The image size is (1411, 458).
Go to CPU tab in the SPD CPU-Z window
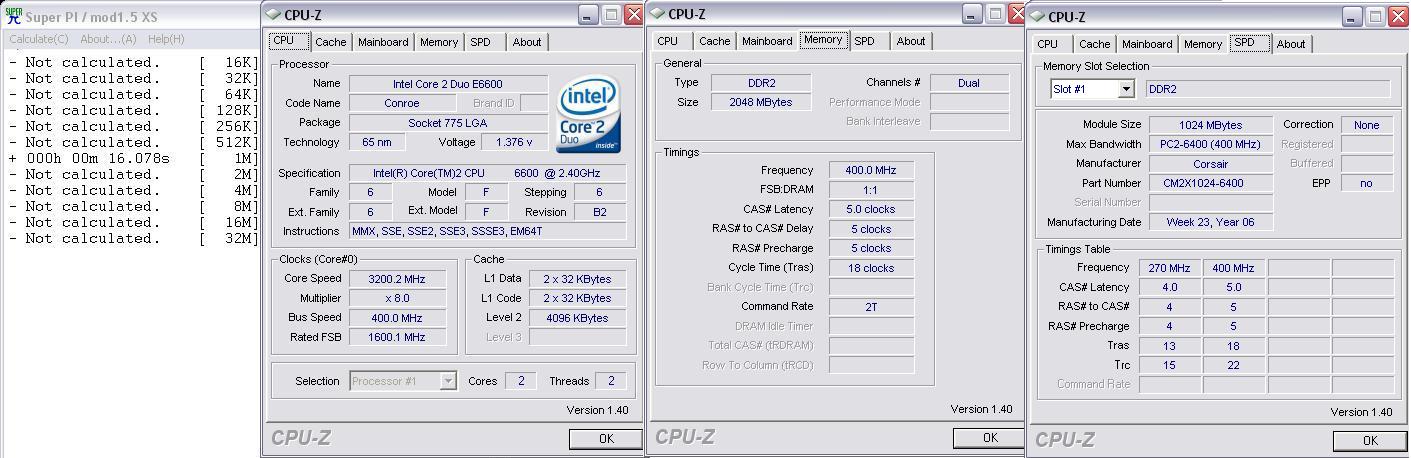1048,44
